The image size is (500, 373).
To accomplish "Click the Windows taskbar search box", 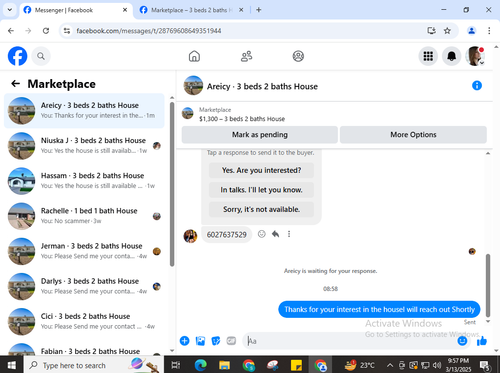I will (94, 365).
